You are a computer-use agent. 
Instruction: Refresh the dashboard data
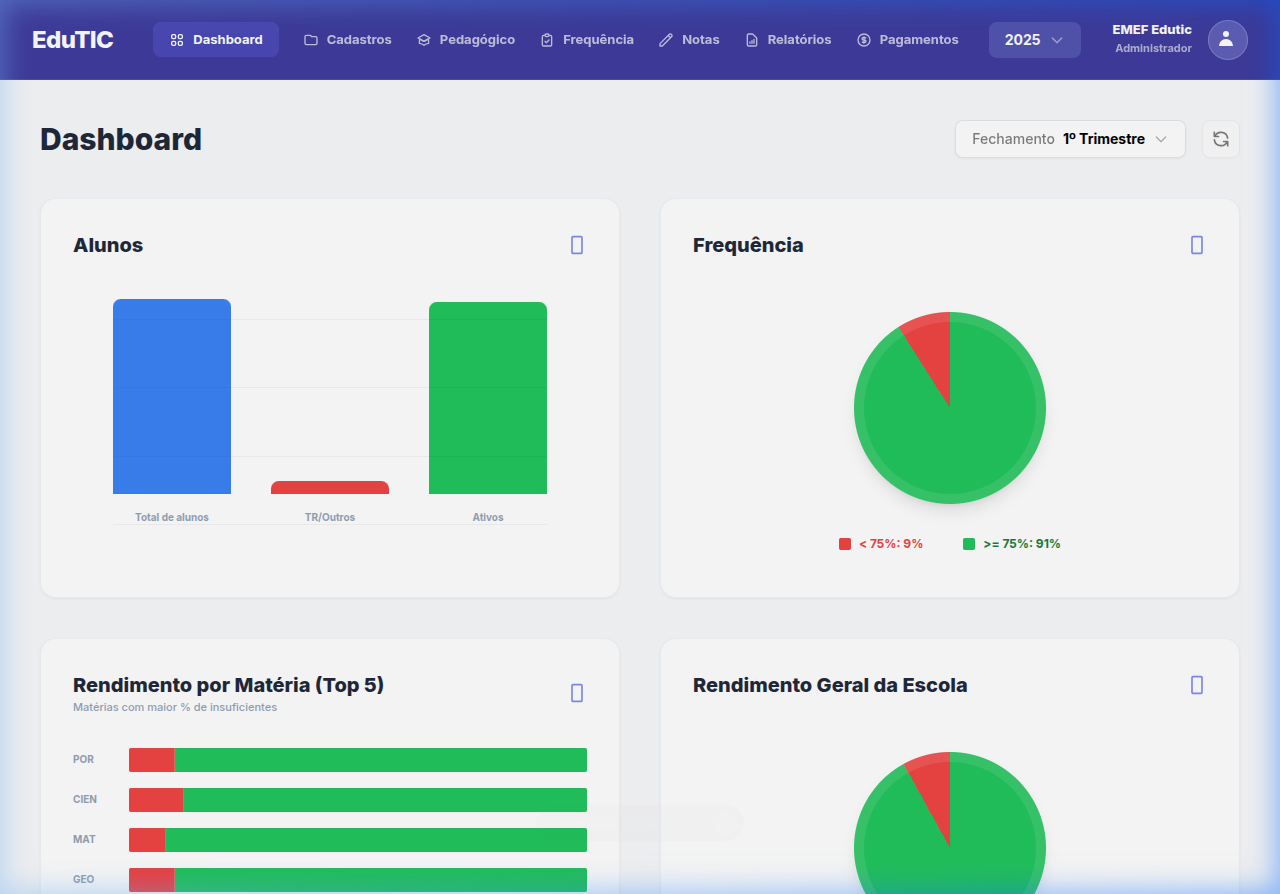point(1220,139)
